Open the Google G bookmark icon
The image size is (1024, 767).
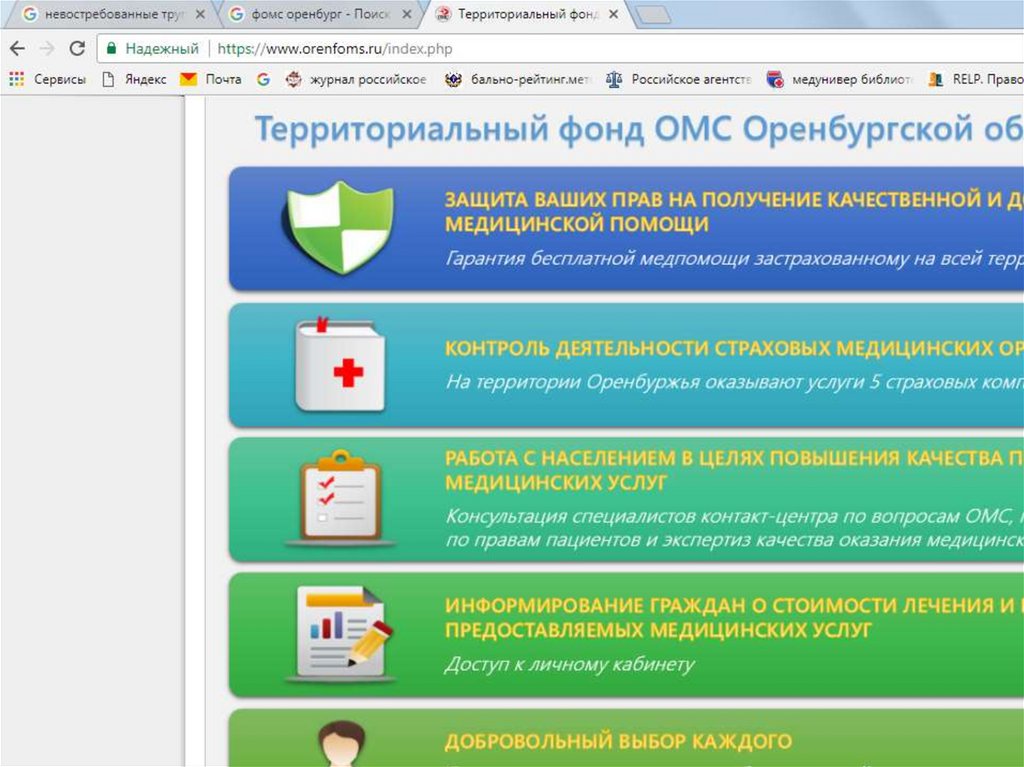click(263, 79)
